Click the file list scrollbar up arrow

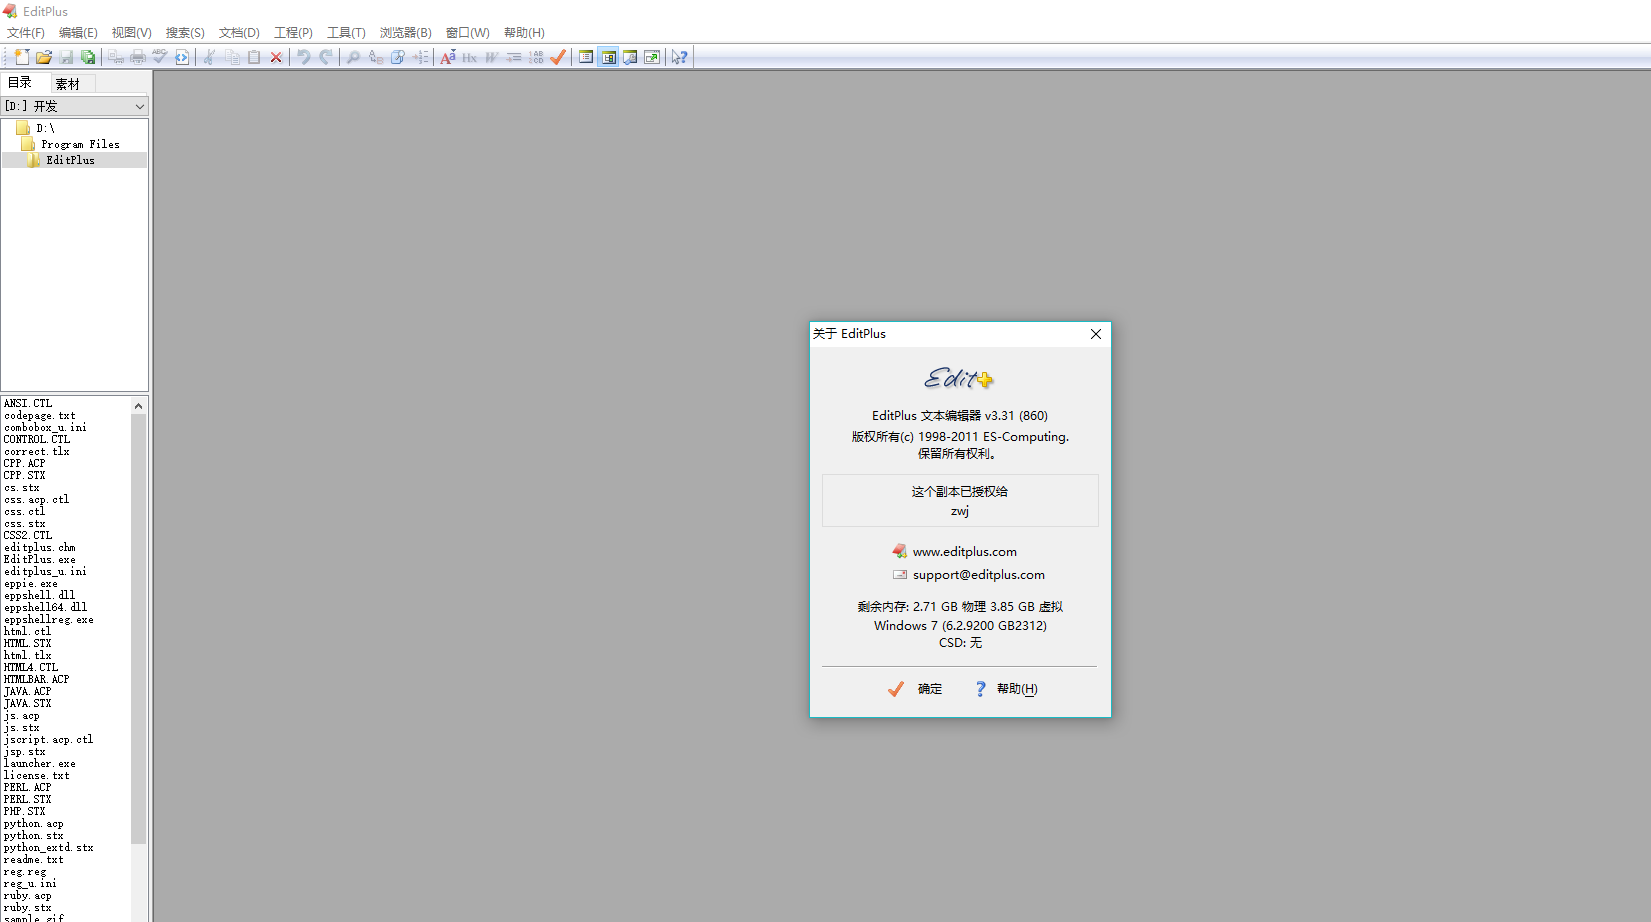139,406
